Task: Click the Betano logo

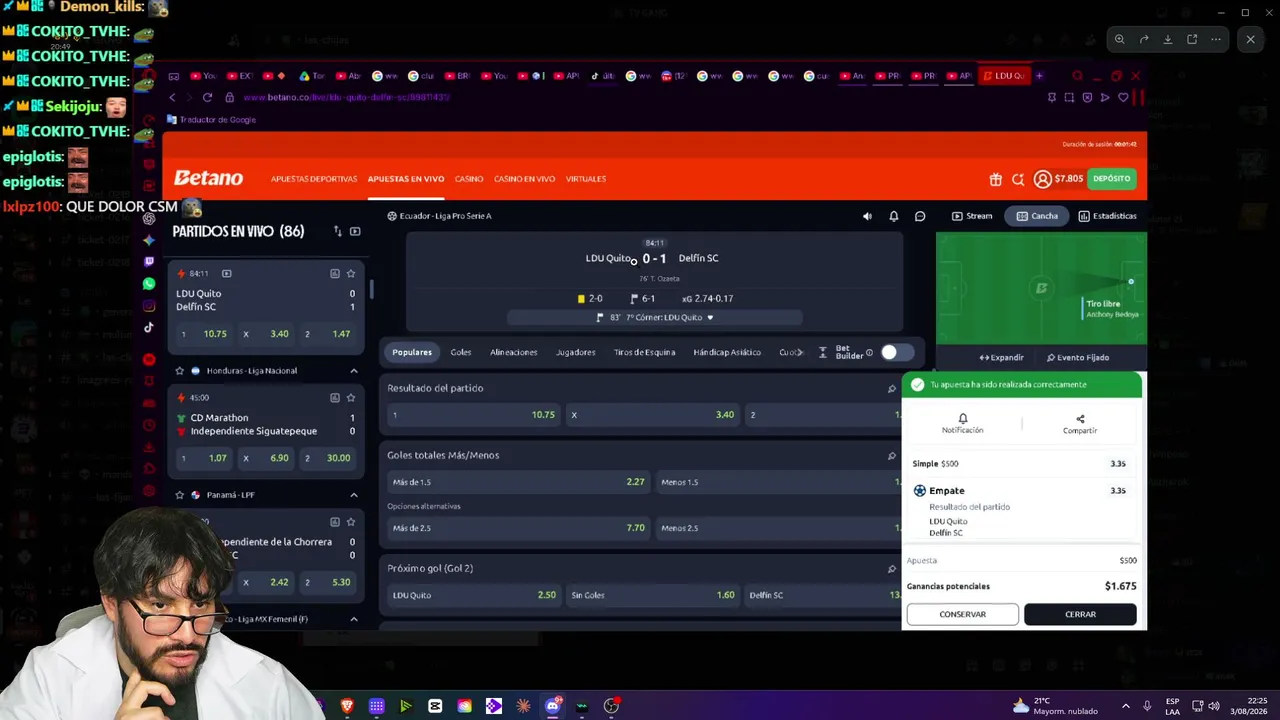Action: tap(208, 178)
